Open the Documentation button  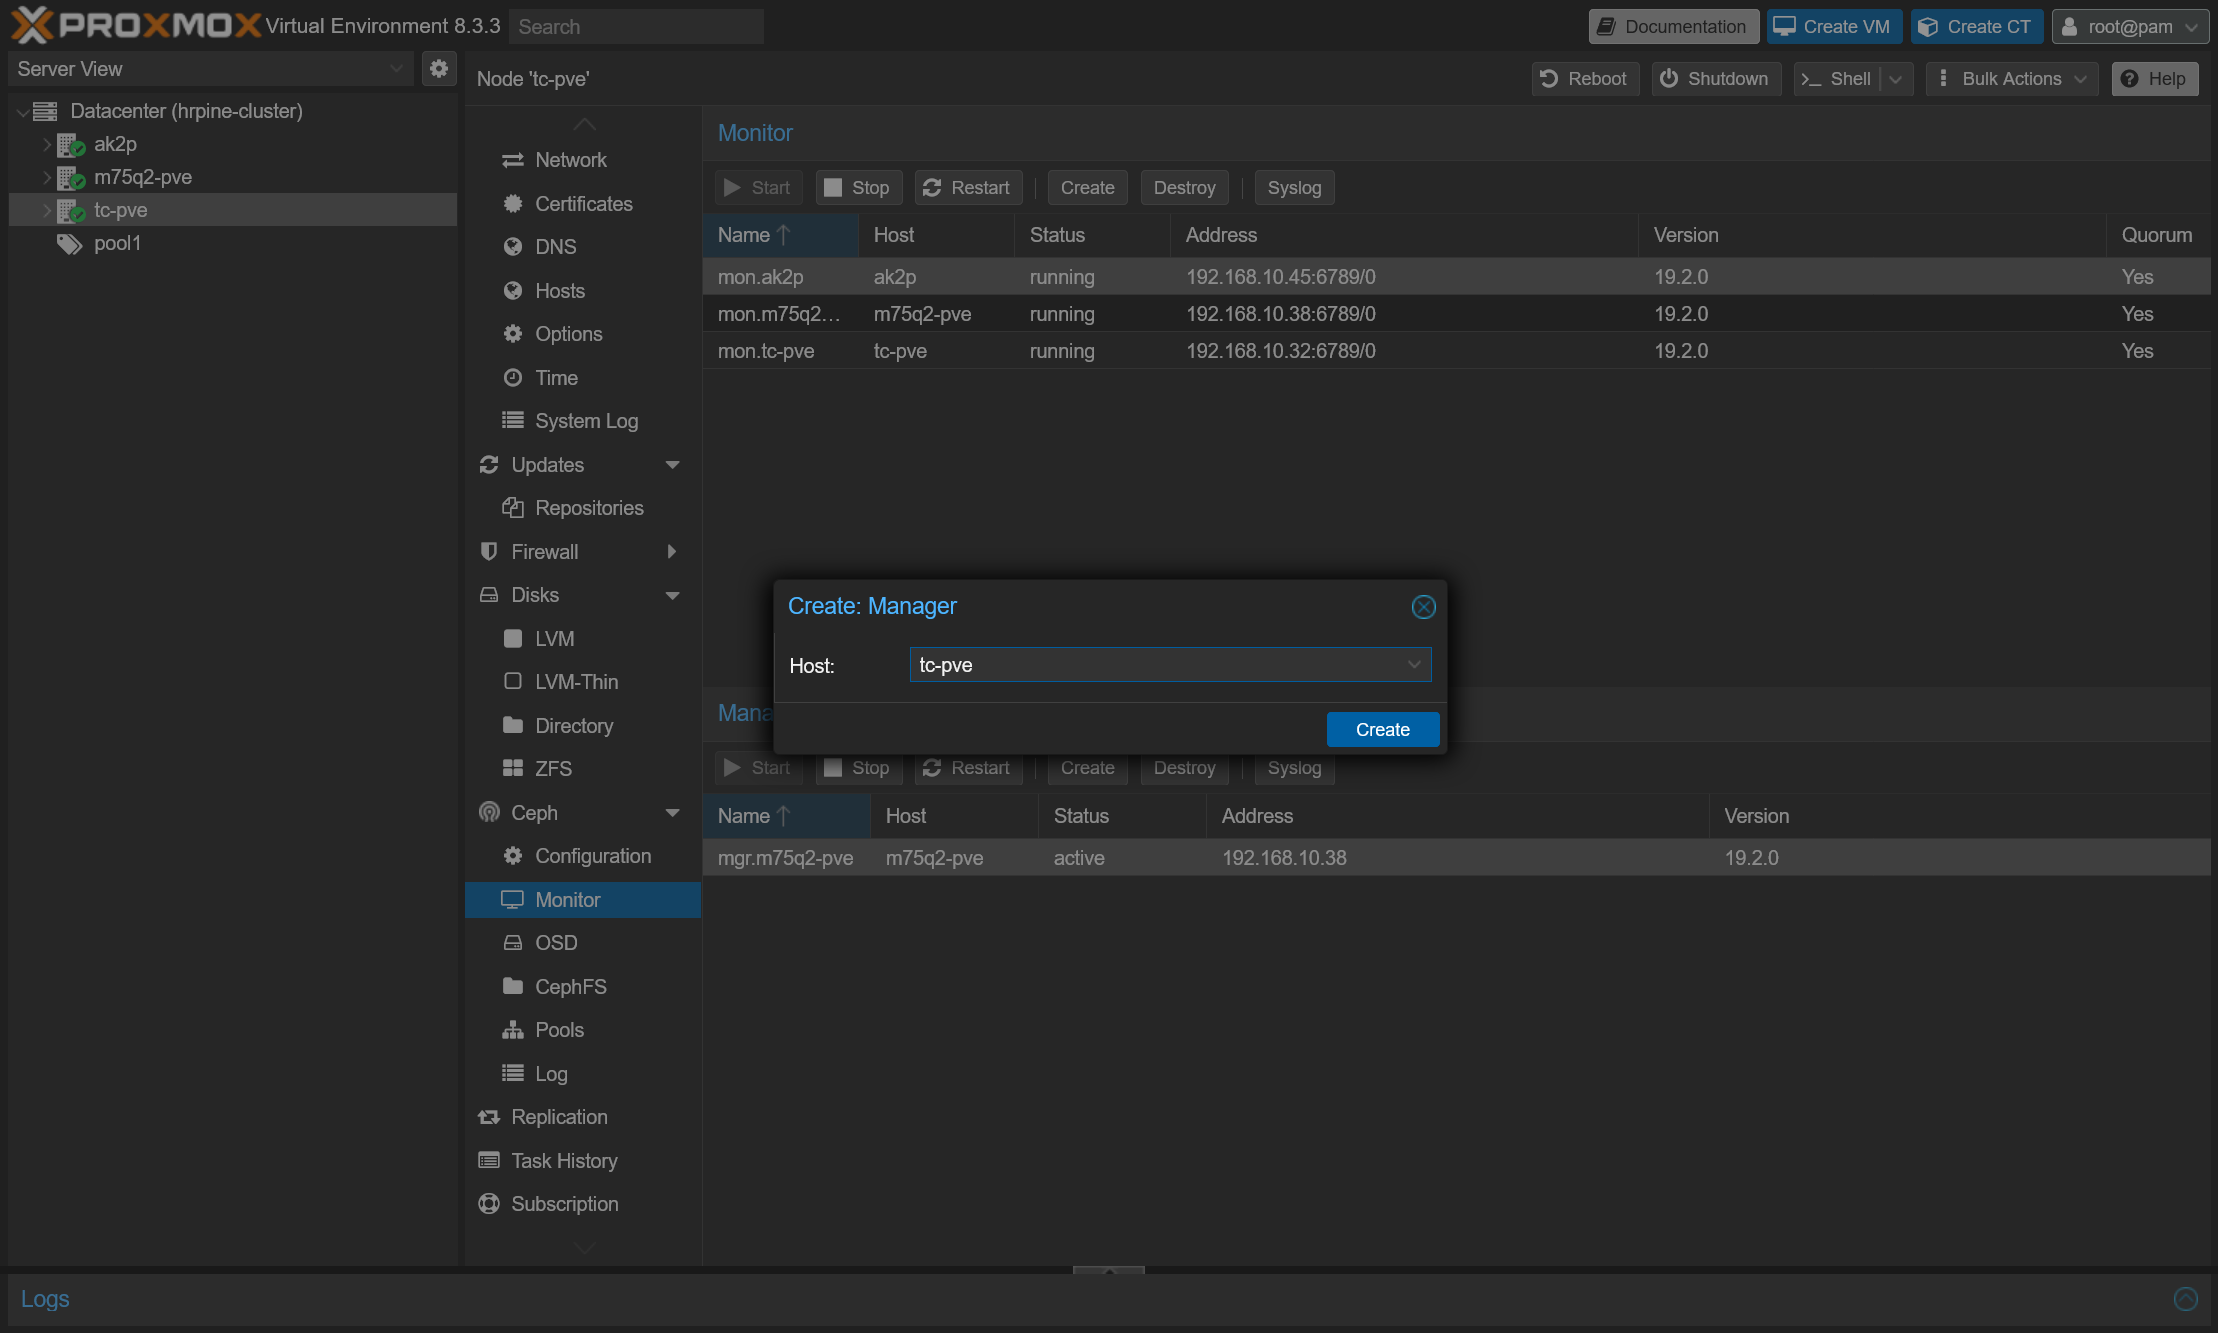pos(1673,27)
